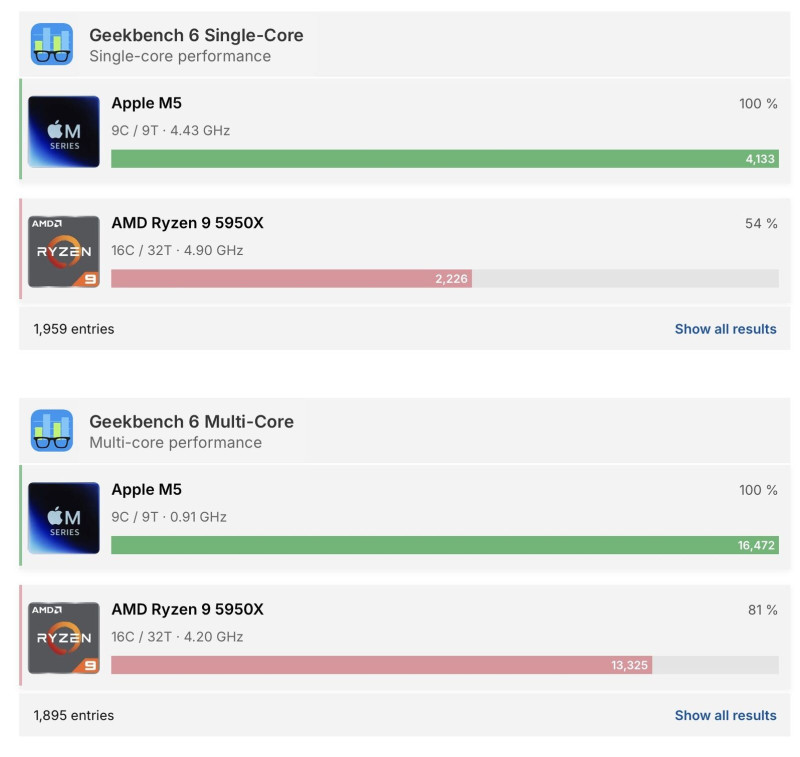This screenshot has height=757, width=800.
Task: Click the AMD Ryzen 9 badge in Multi-Core
Action: [64, 637]
